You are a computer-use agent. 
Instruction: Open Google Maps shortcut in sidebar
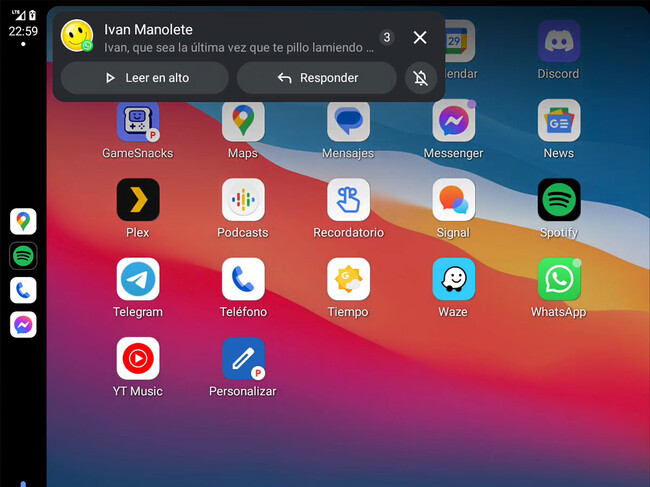[23, 221]
